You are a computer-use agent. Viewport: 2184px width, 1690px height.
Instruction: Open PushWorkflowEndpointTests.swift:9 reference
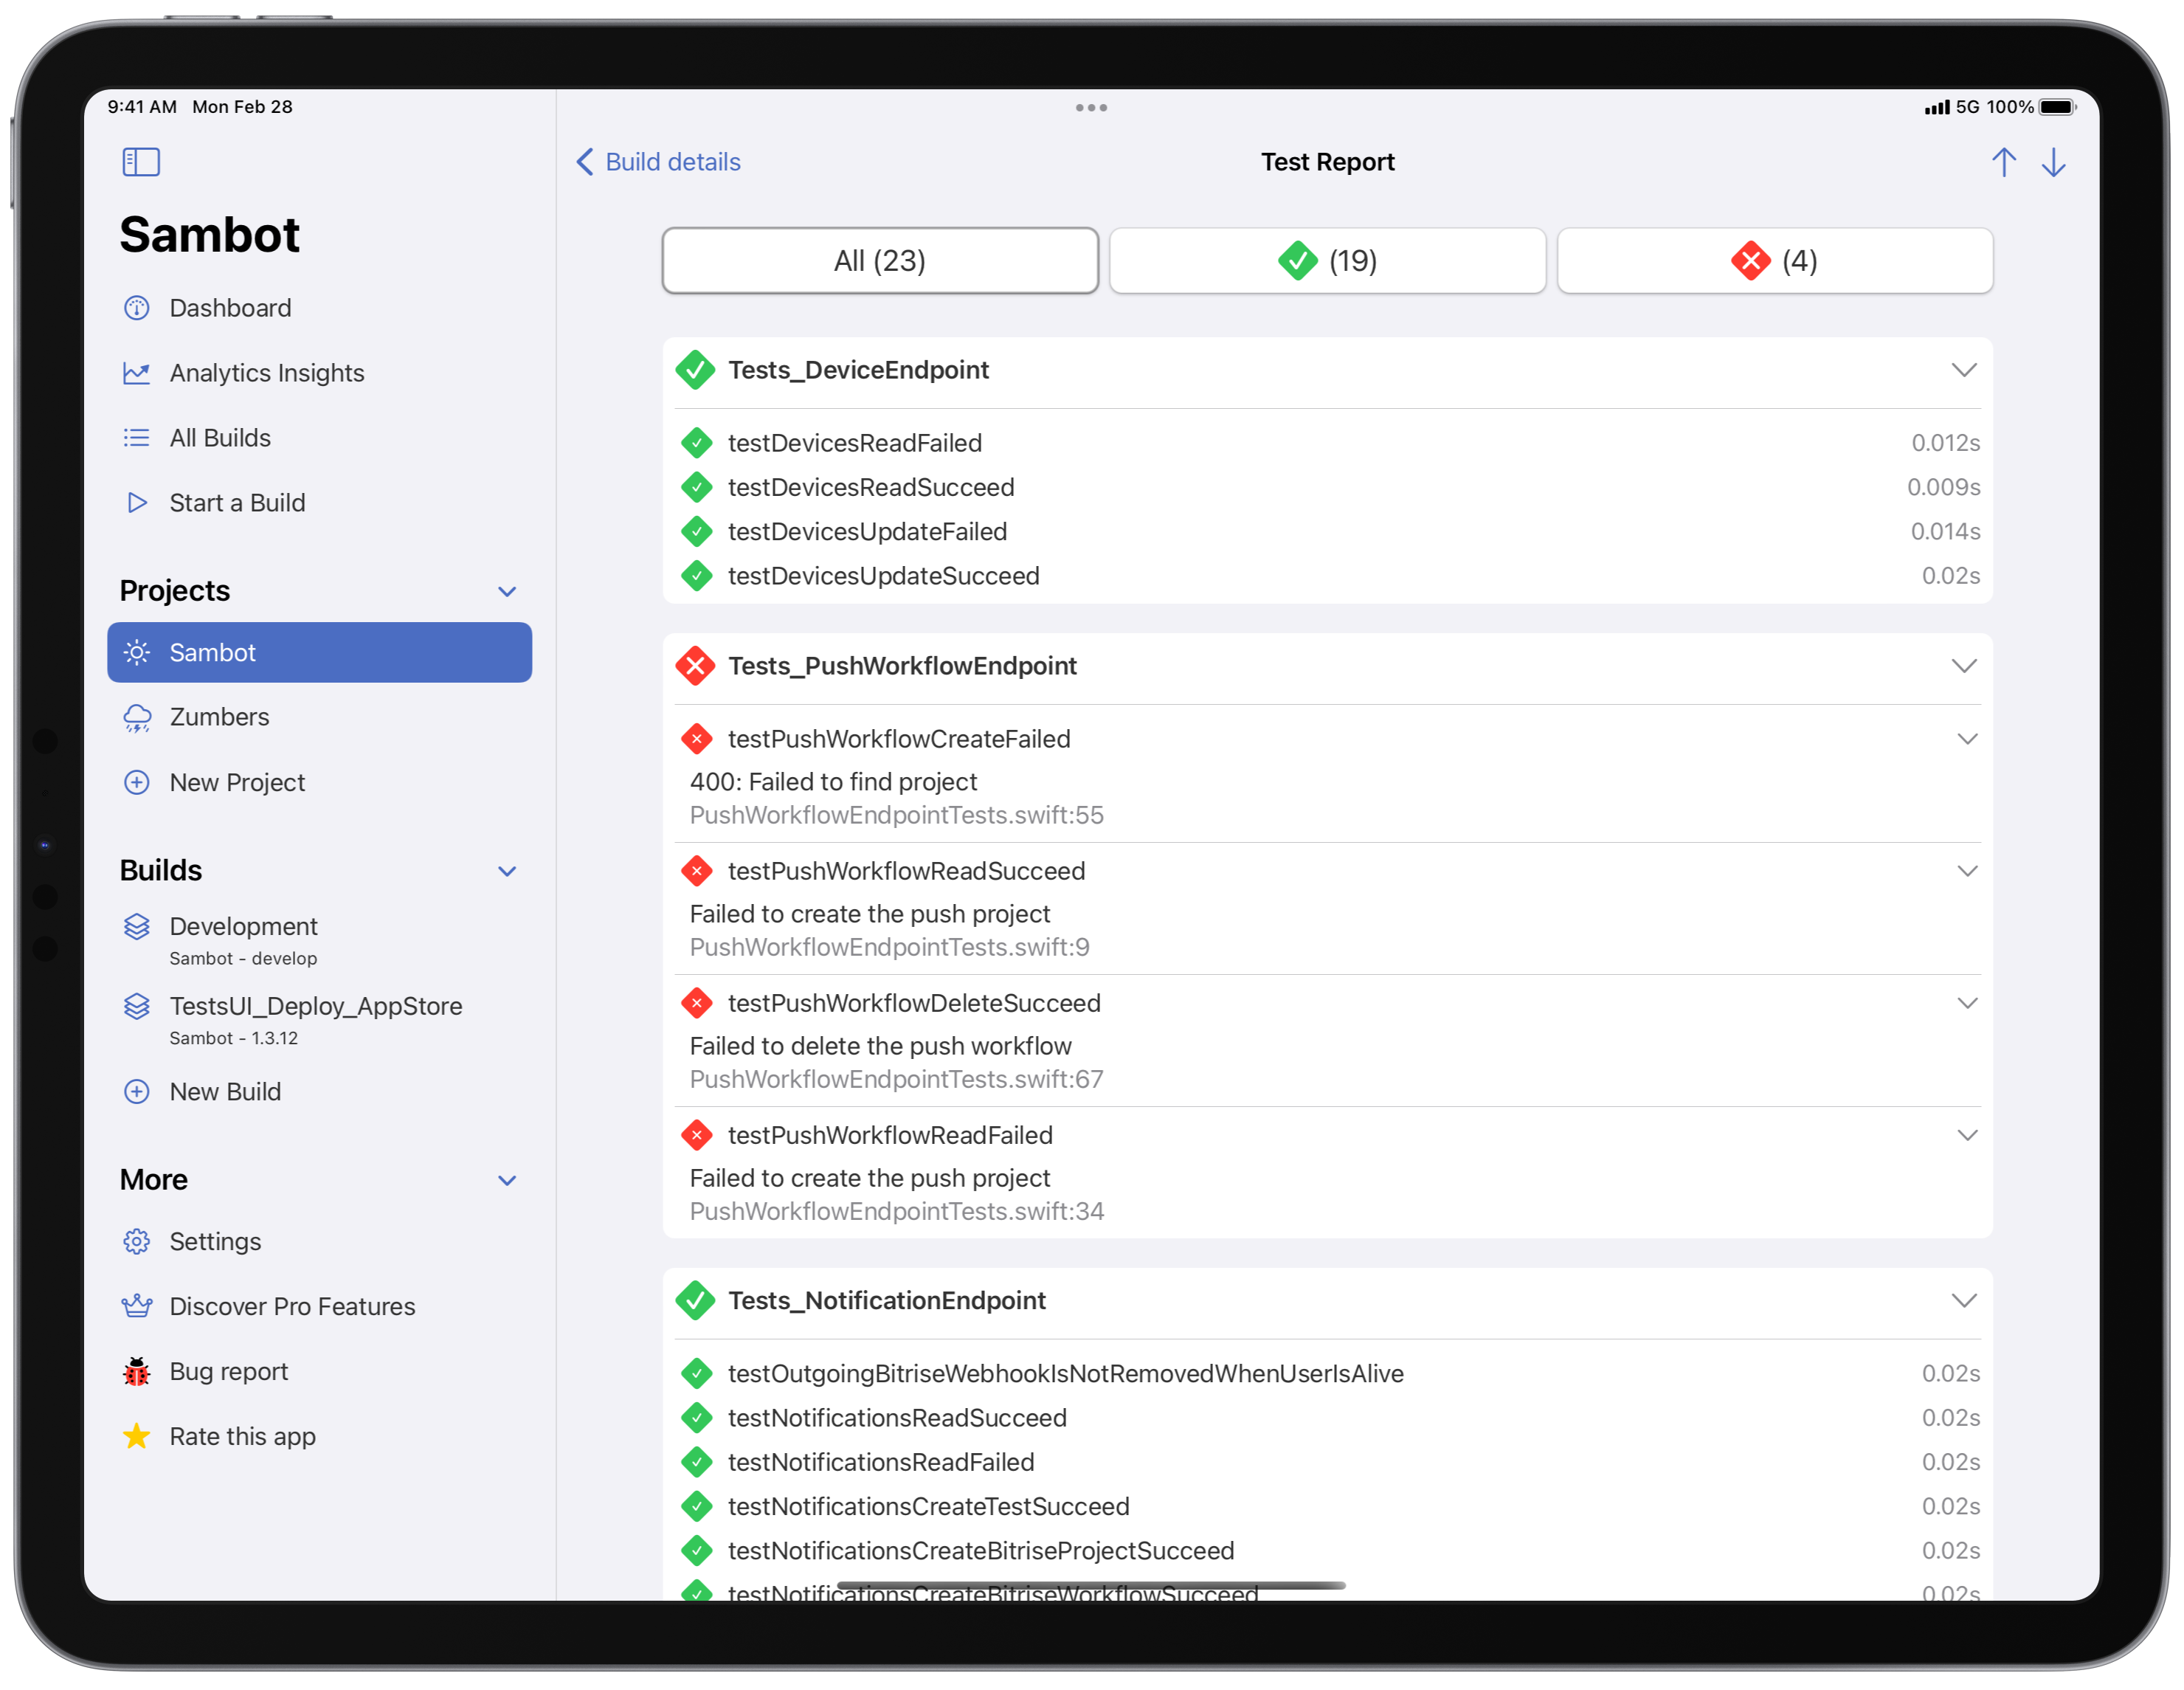890,947
